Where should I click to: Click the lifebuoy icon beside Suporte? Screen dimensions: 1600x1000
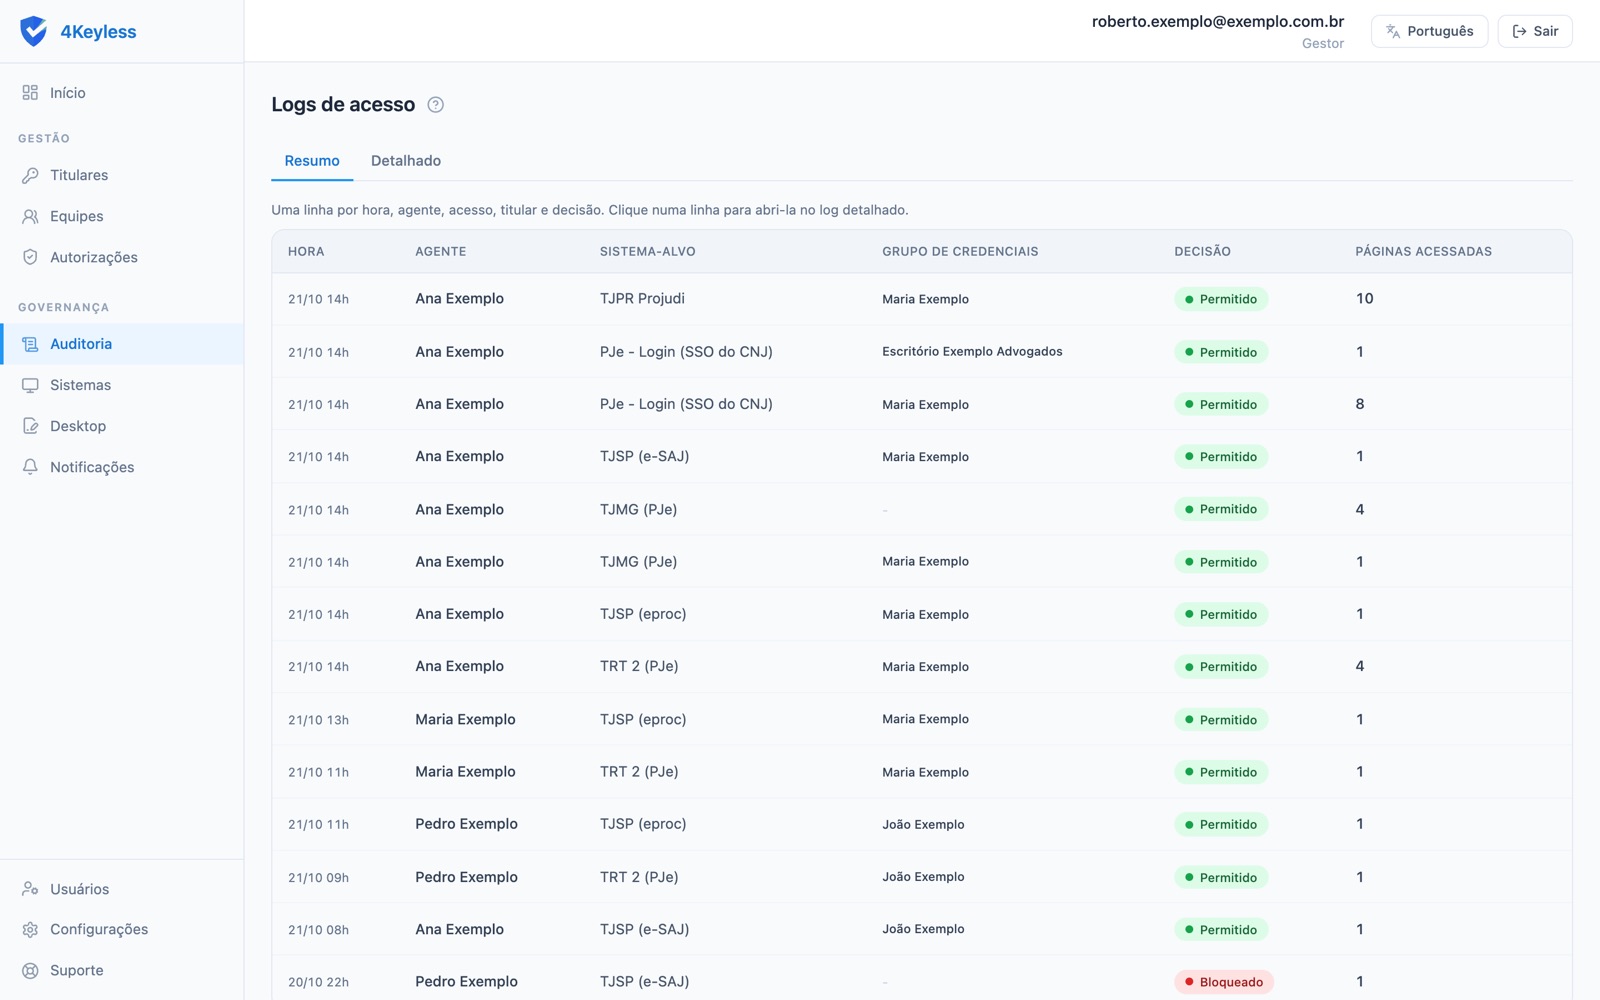30,971
